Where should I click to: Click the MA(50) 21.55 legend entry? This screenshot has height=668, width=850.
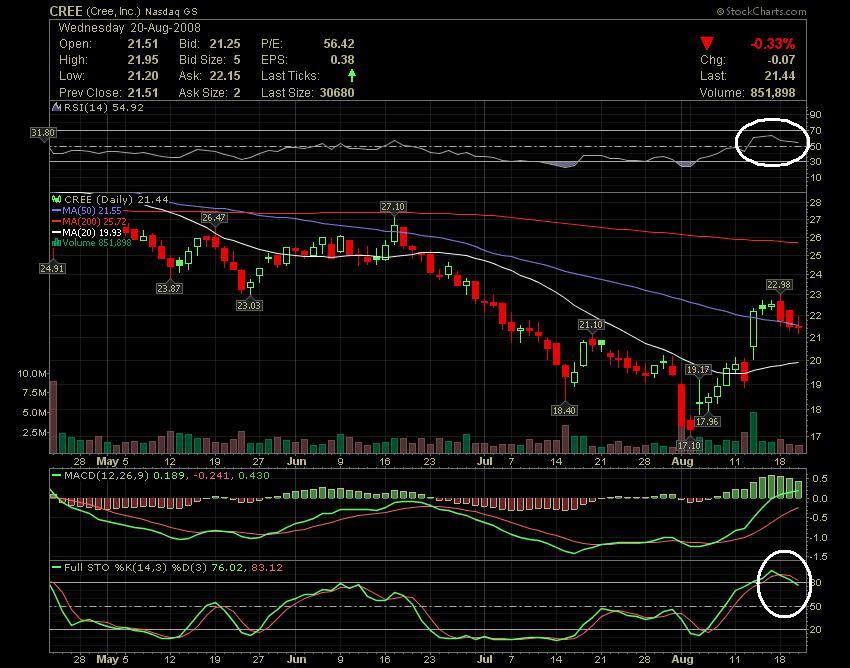(94, 210)
